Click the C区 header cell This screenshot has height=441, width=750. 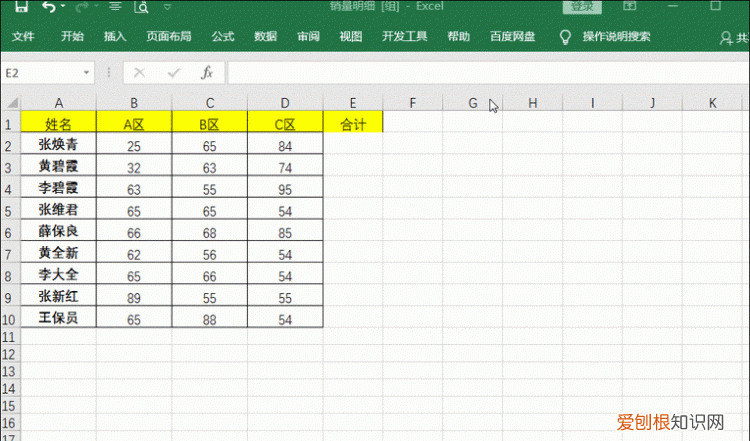(x=285, y=121)
